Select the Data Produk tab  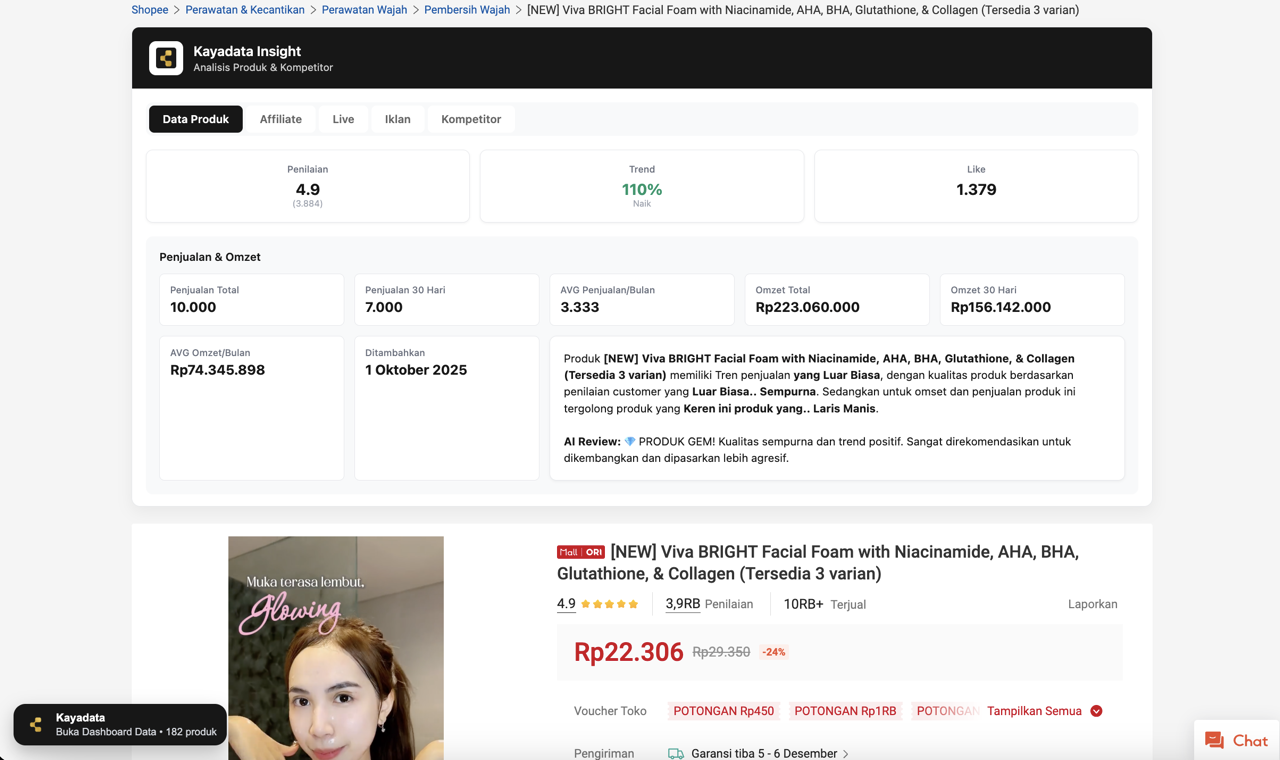pyautogui.click(x=196, y=119)
